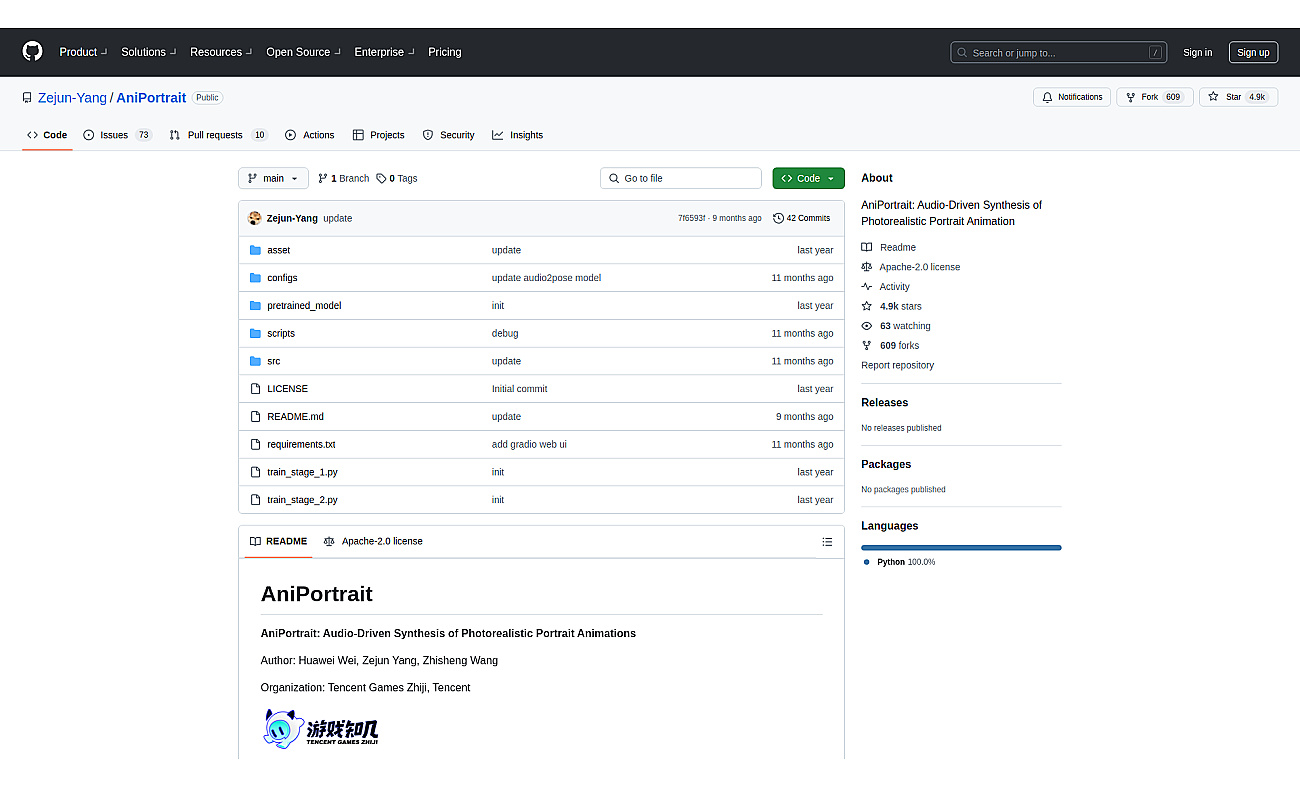The height and width of the screenshot is (788, 1300).
Task: Expand the Resources menu
Action: pos(221,52)
